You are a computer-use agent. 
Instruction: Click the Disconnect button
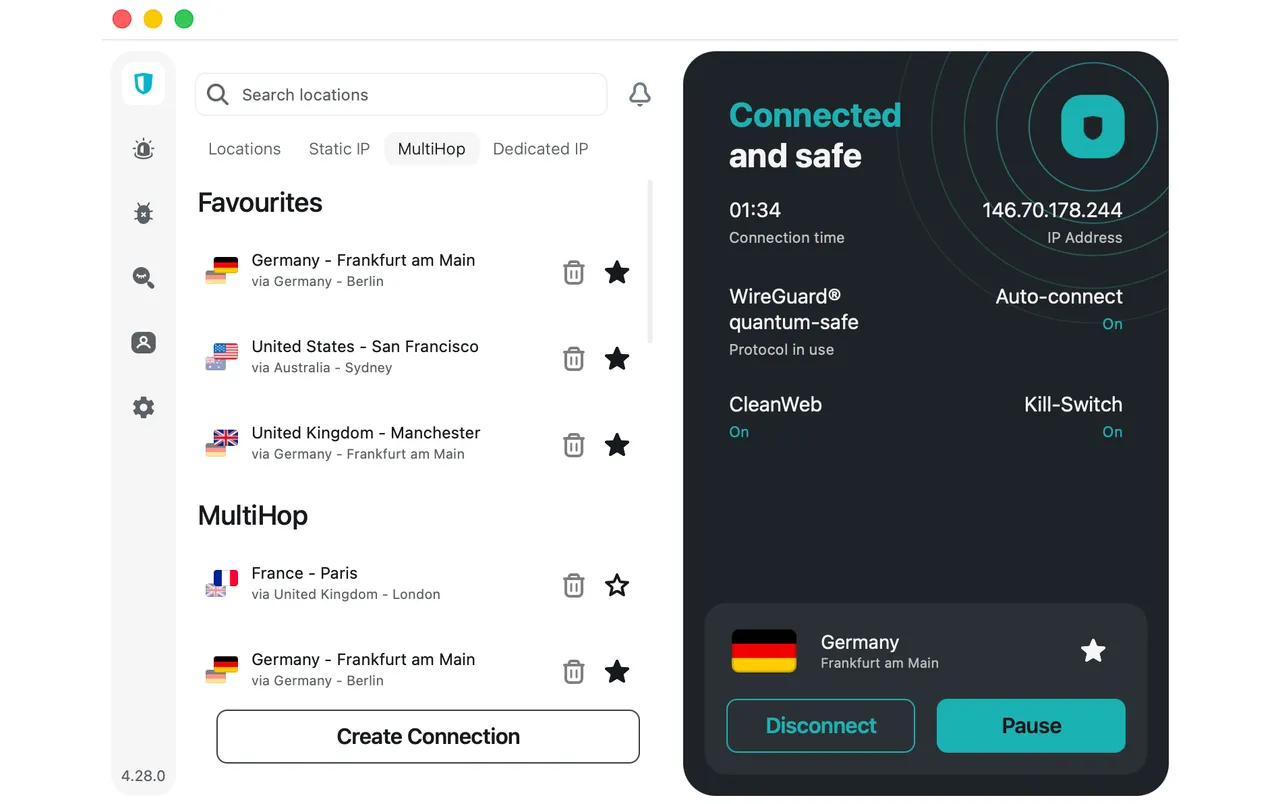pos(820,726)
